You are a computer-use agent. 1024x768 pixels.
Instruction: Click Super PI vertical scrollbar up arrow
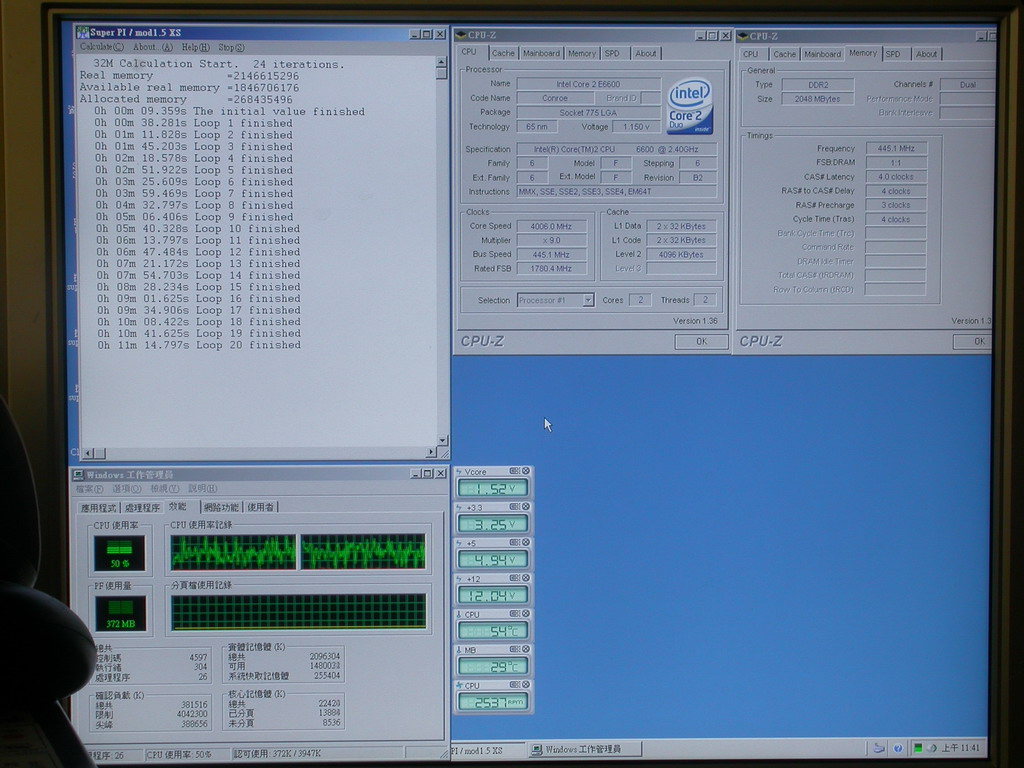[441, 62]
